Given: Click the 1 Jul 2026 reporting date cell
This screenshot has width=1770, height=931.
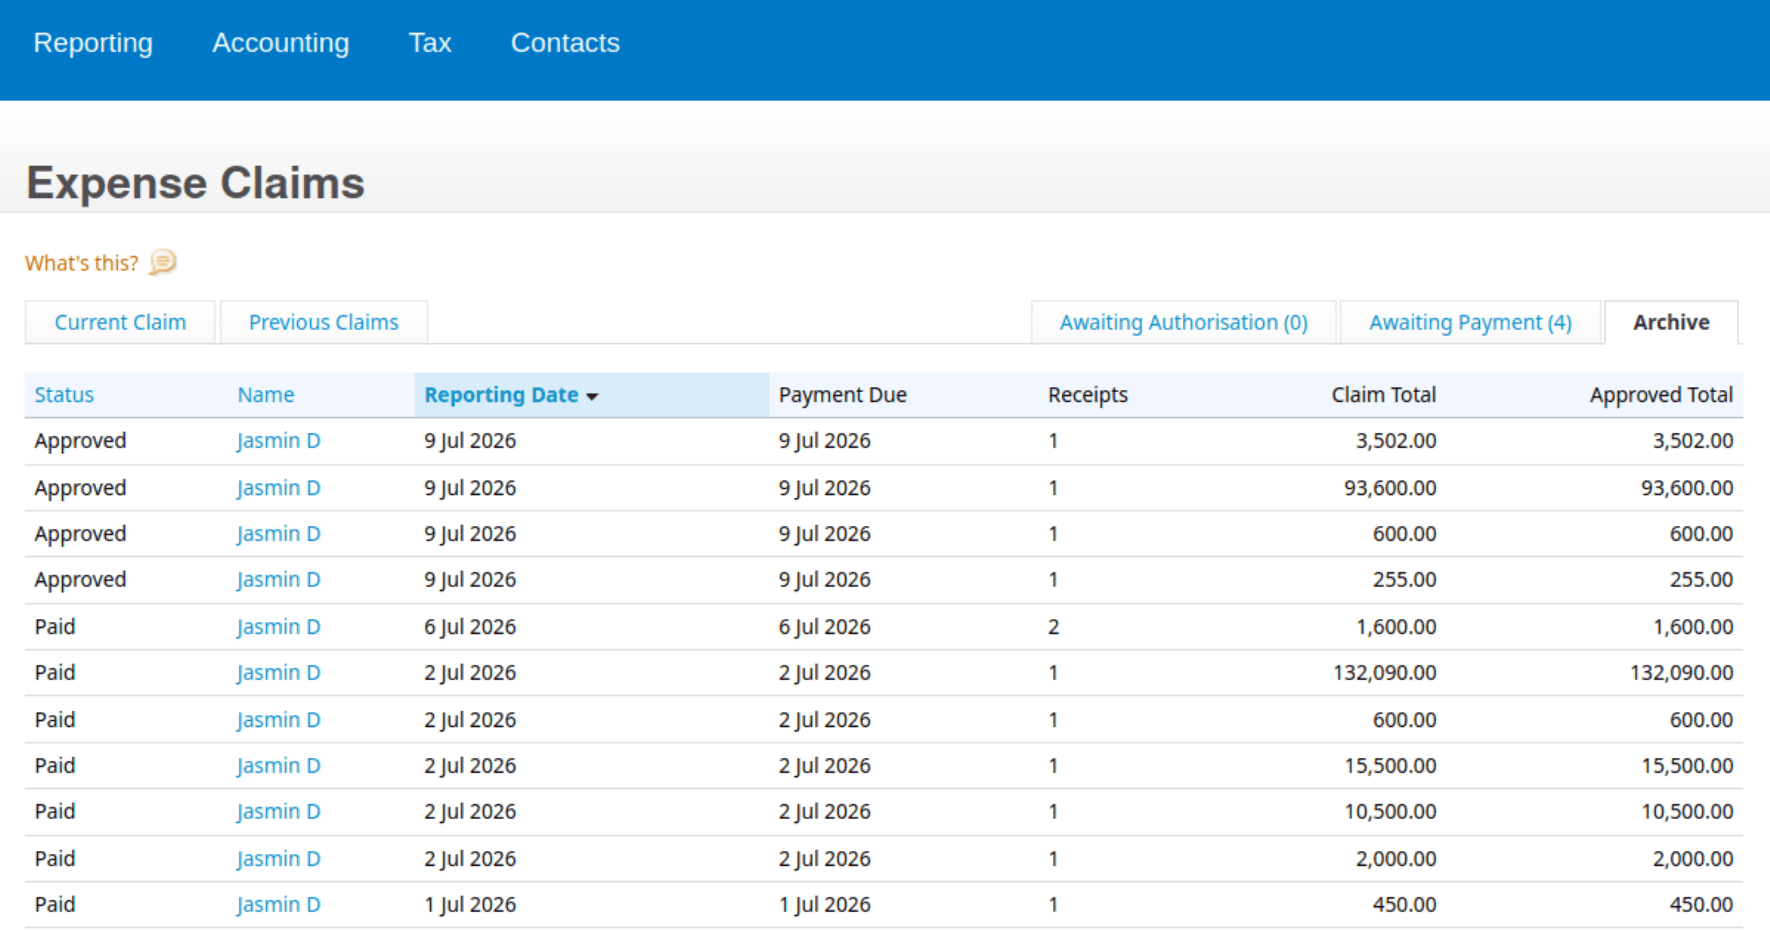Looking at the screenshot, I should 470,905.
